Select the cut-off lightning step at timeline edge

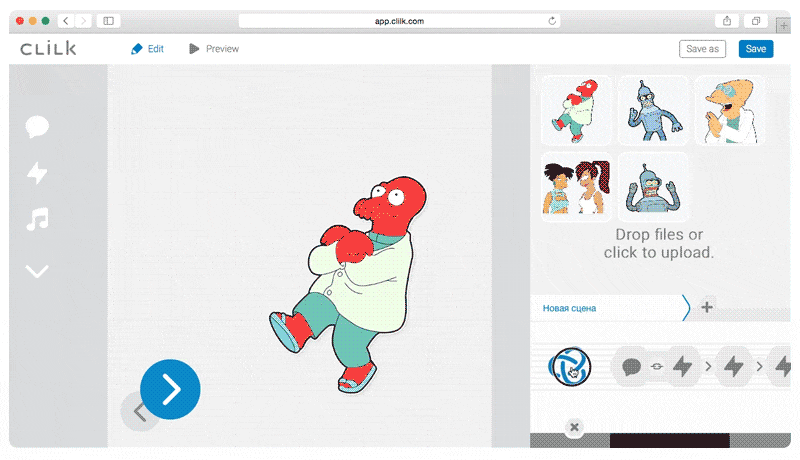(780, 366)
